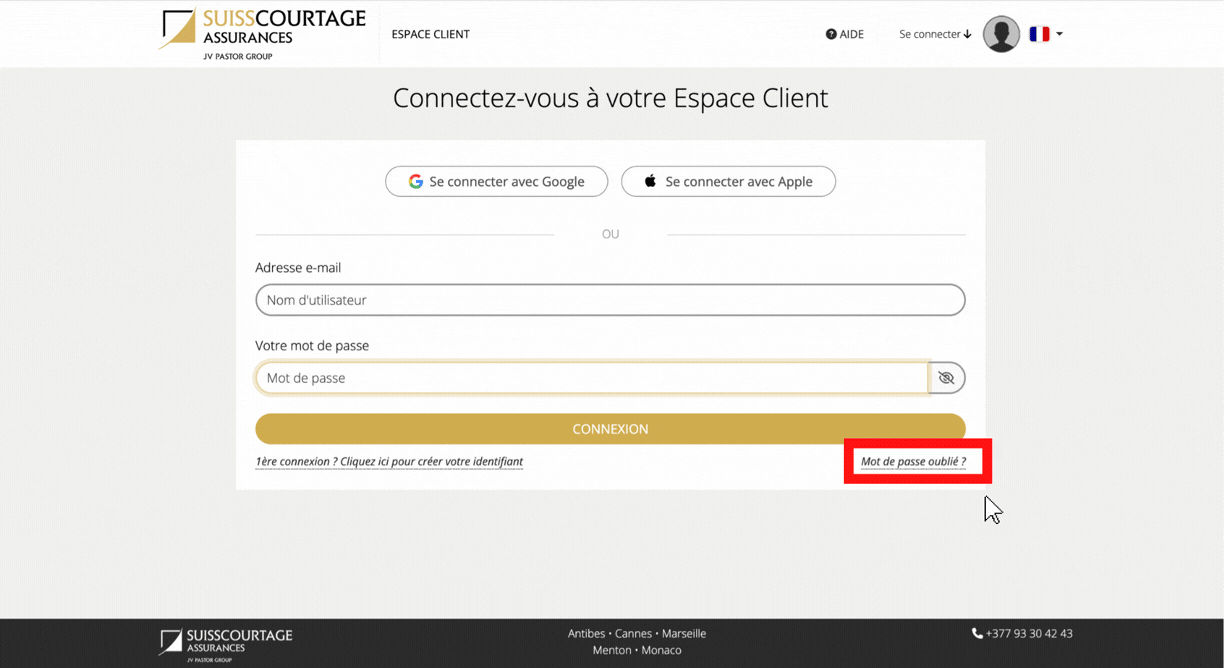Click the Google G logo icon

pos(416,182)
